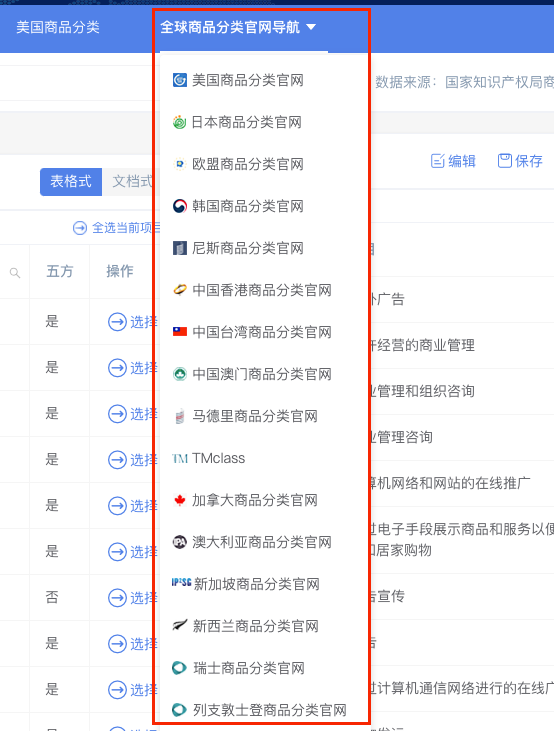
Task: Open 瑞士商品分类官网 entry
Action: (249, 668)
